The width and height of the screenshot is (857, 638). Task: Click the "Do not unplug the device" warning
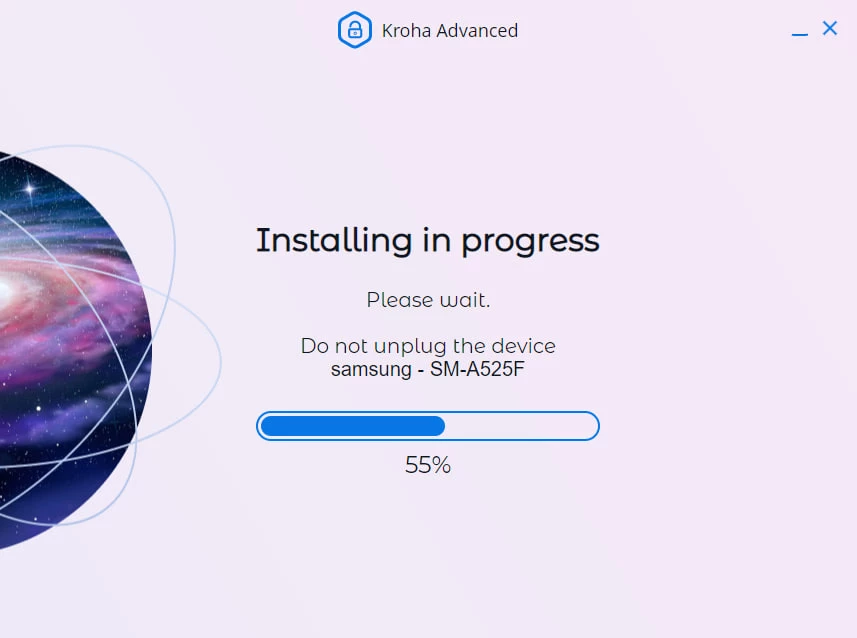tap(428, 346)
